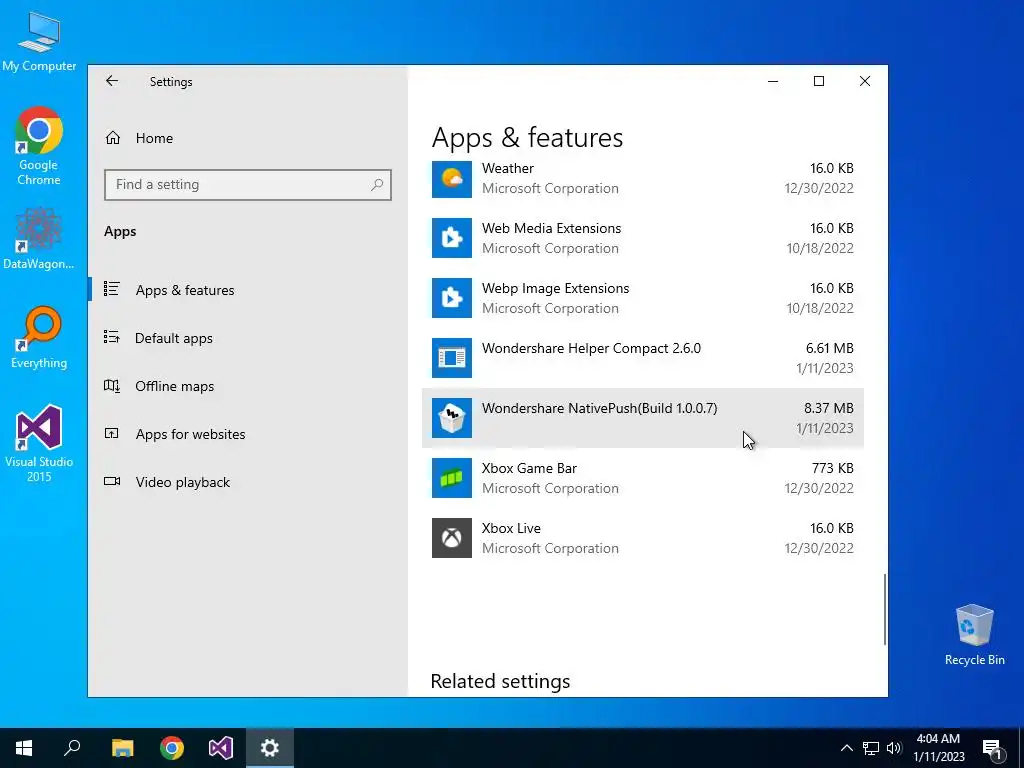Select the Web Media Extensions name text
Screen dimensions: 1024x768
tap(551, 229)
